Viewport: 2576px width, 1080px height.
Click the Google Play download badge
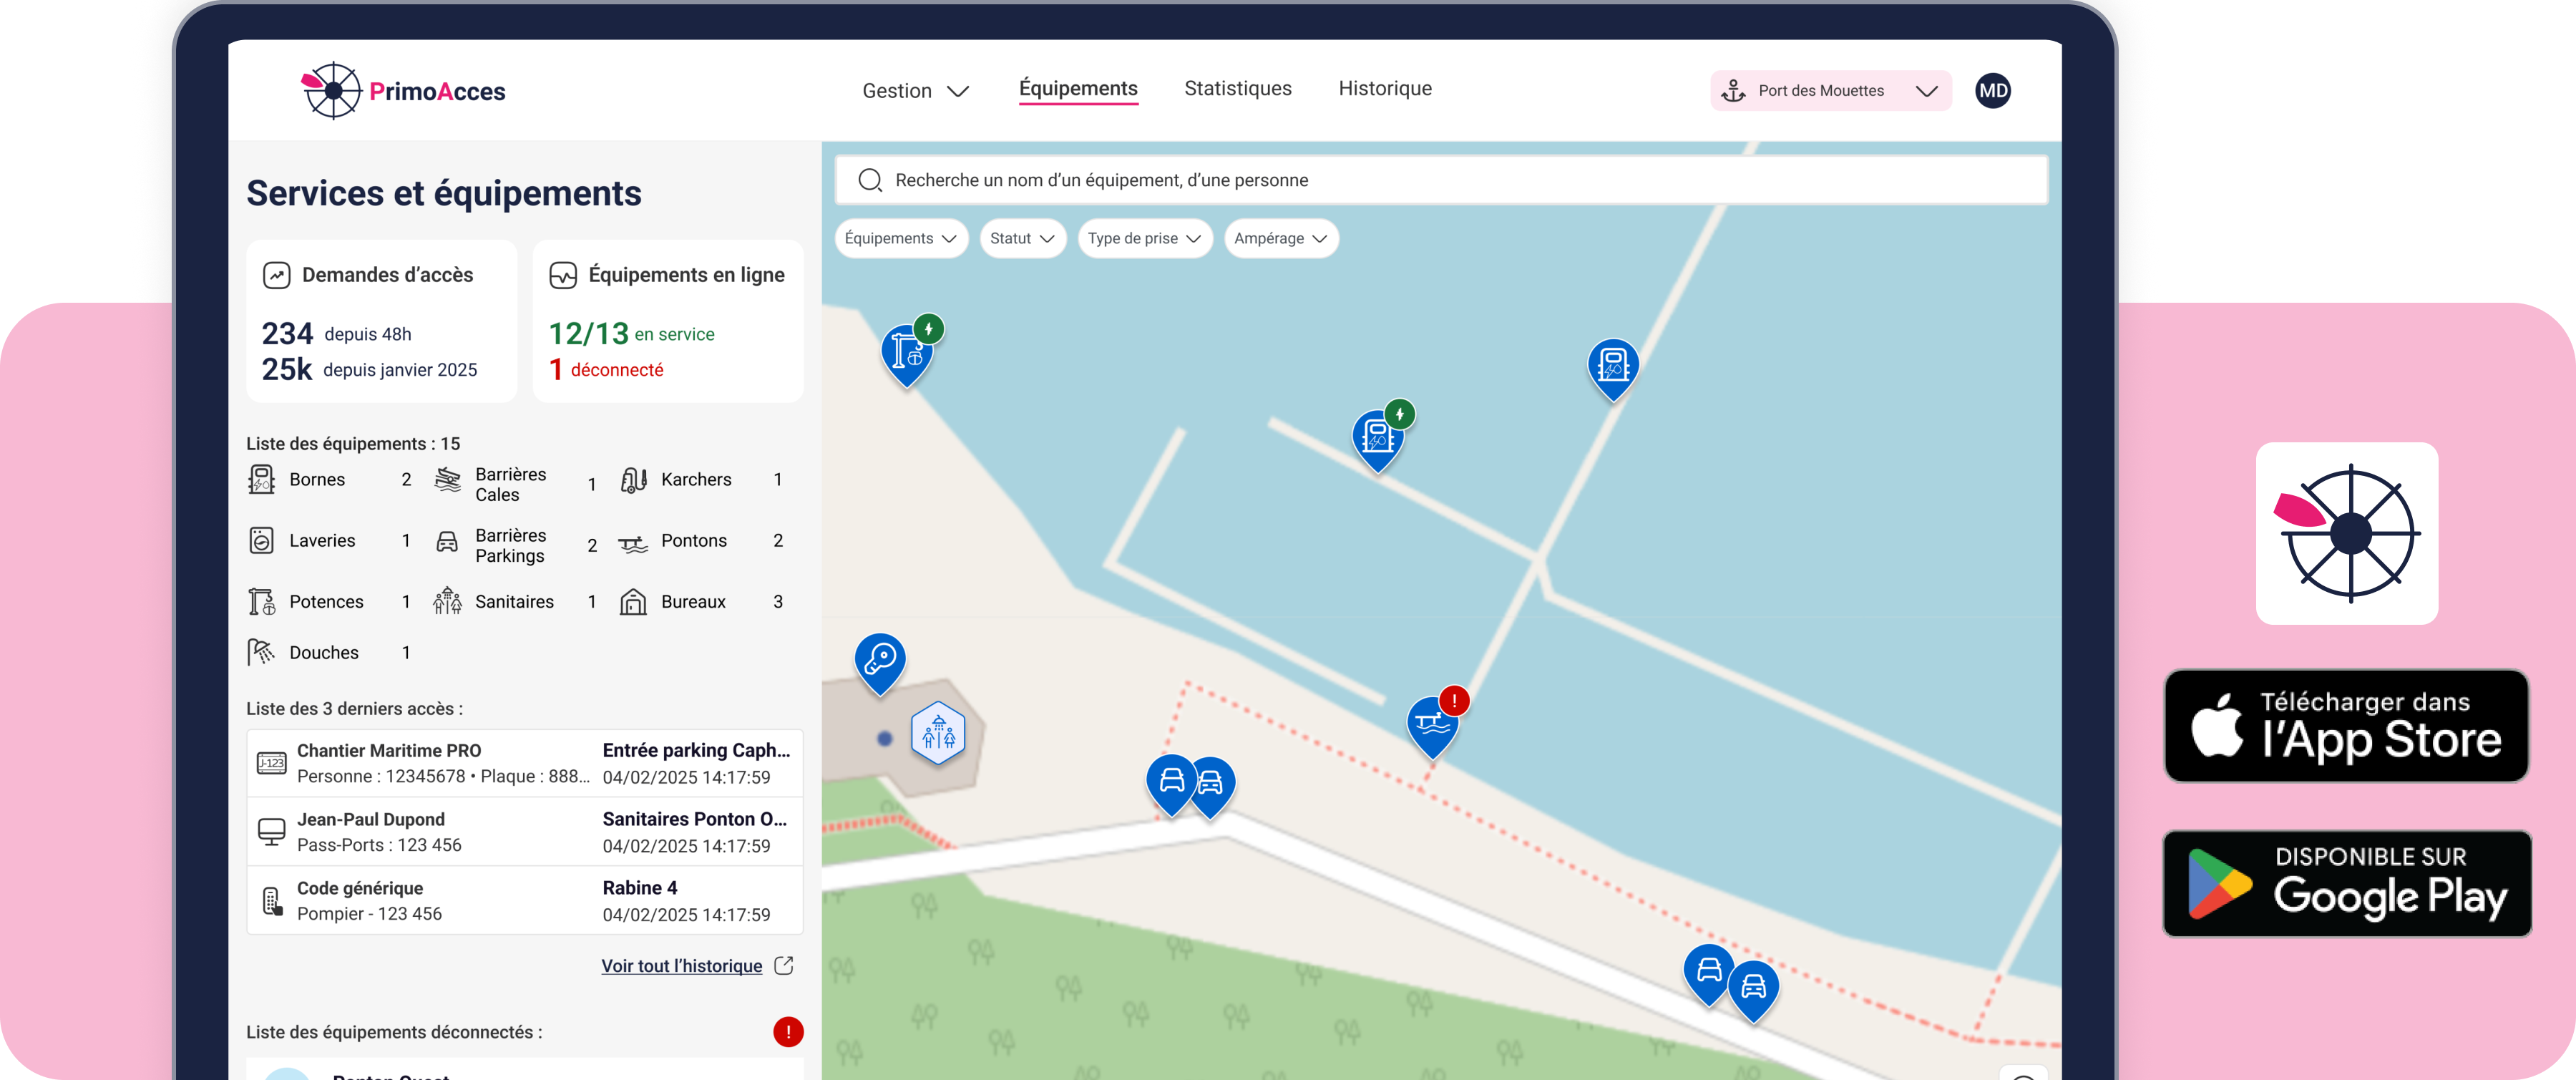click(x=2346, y=884)
